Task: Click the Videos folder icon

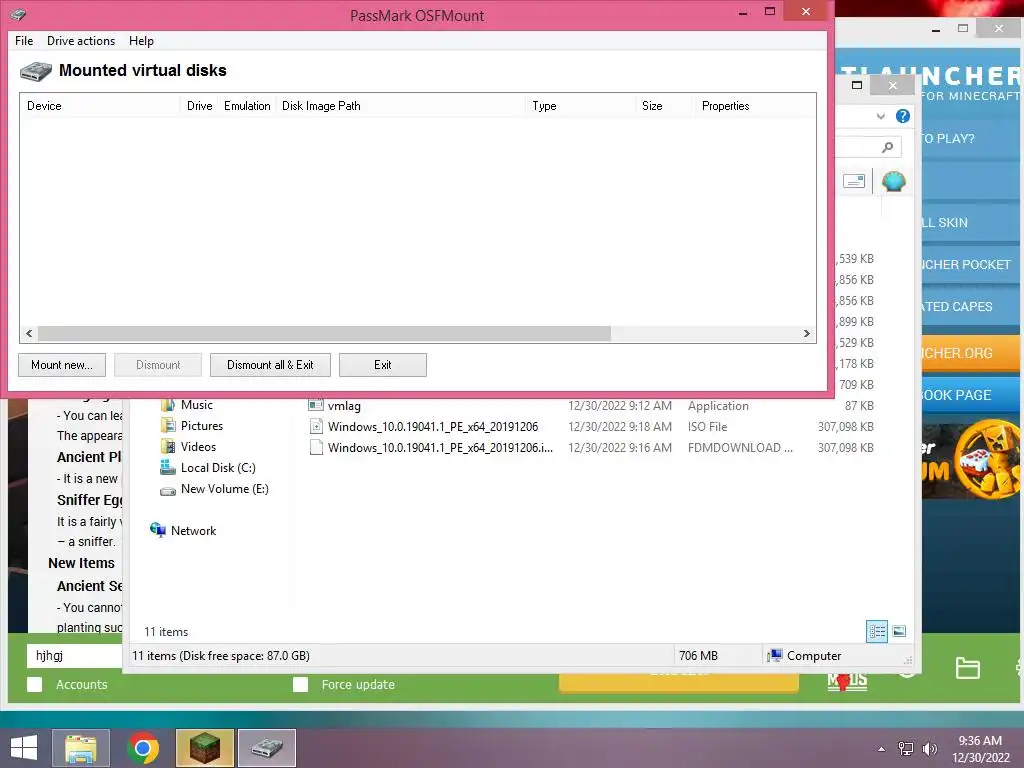Action: tap(168, 447)
